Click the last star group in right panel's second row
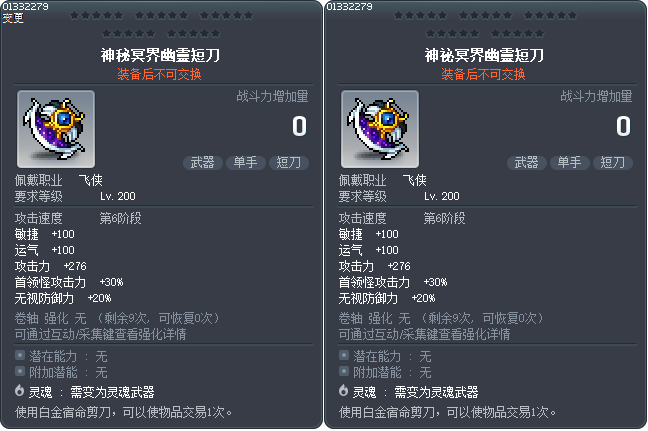The image size is (648, 431). click(x=517, y=33)
